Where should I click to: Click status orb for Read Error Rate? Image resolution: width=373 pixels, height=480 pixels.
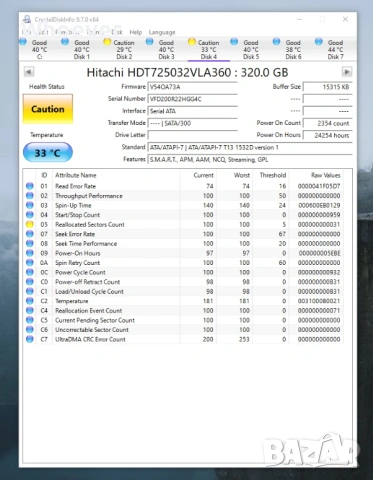pos(30,186)
